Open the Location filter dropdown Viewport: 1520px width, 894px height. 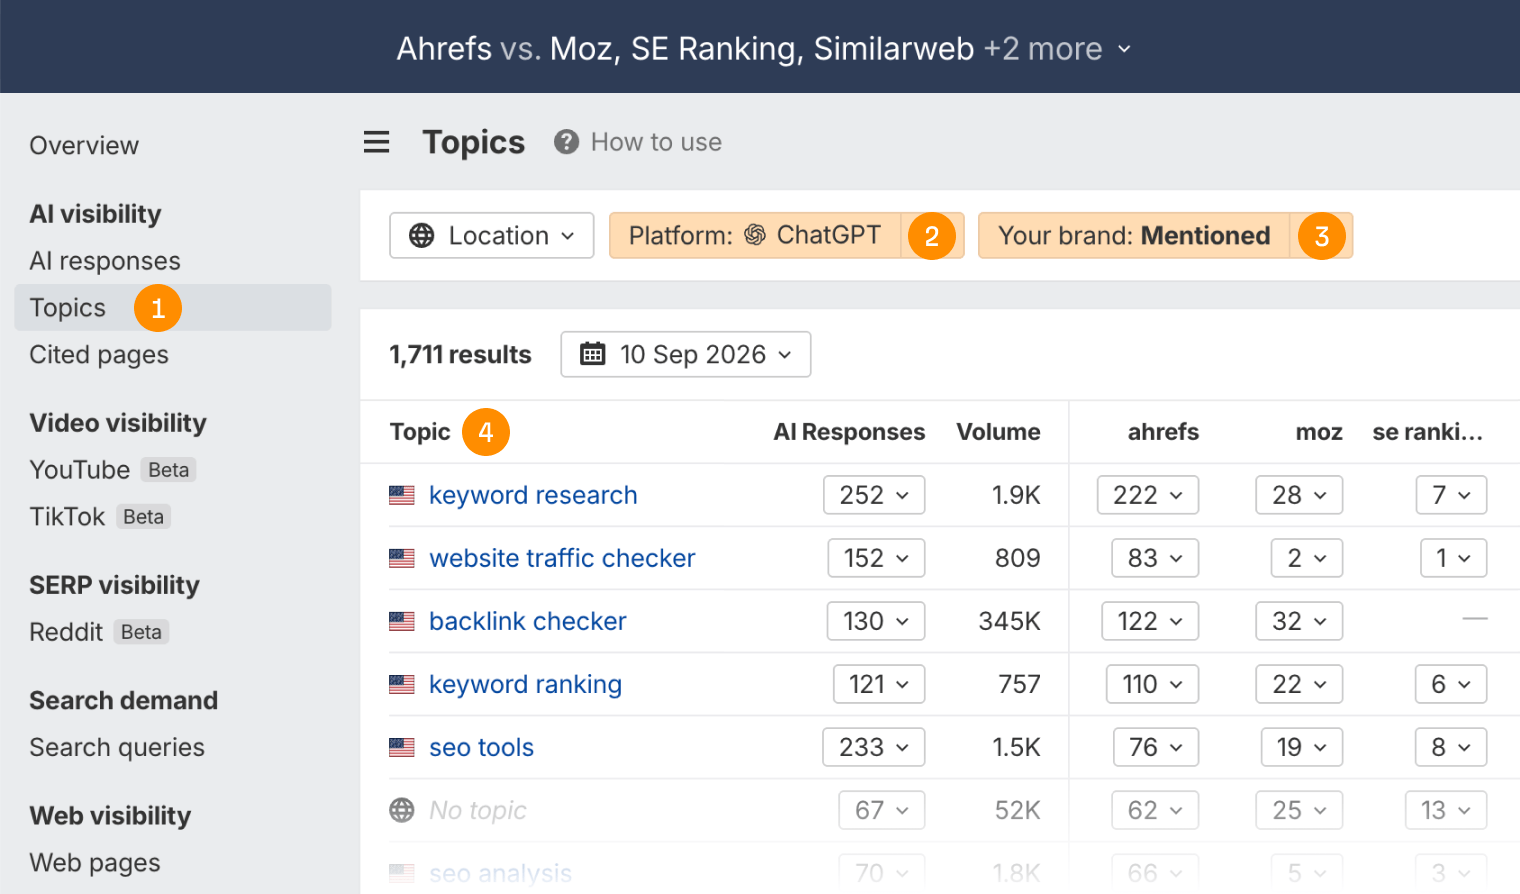coord(492,235)
